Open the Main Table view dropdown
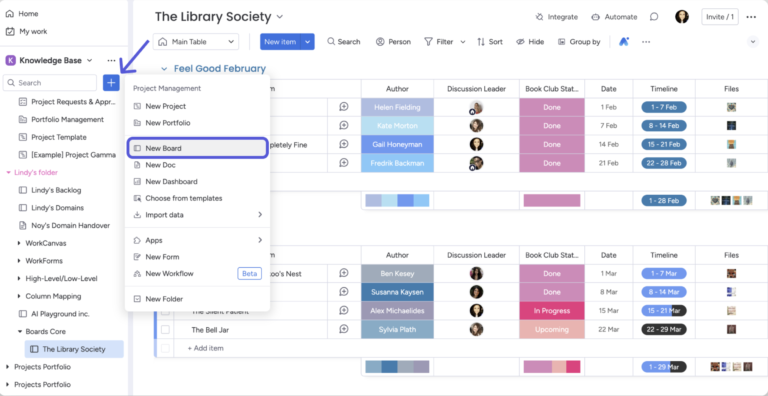This screenshot has width=768, height=396. [196, 42]
